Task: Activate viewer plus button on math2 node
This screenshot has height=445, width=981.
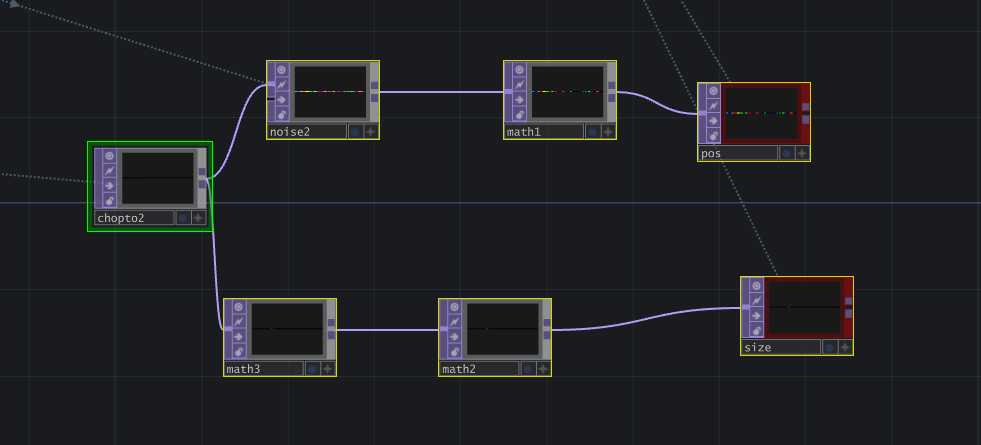Action: 542,369
